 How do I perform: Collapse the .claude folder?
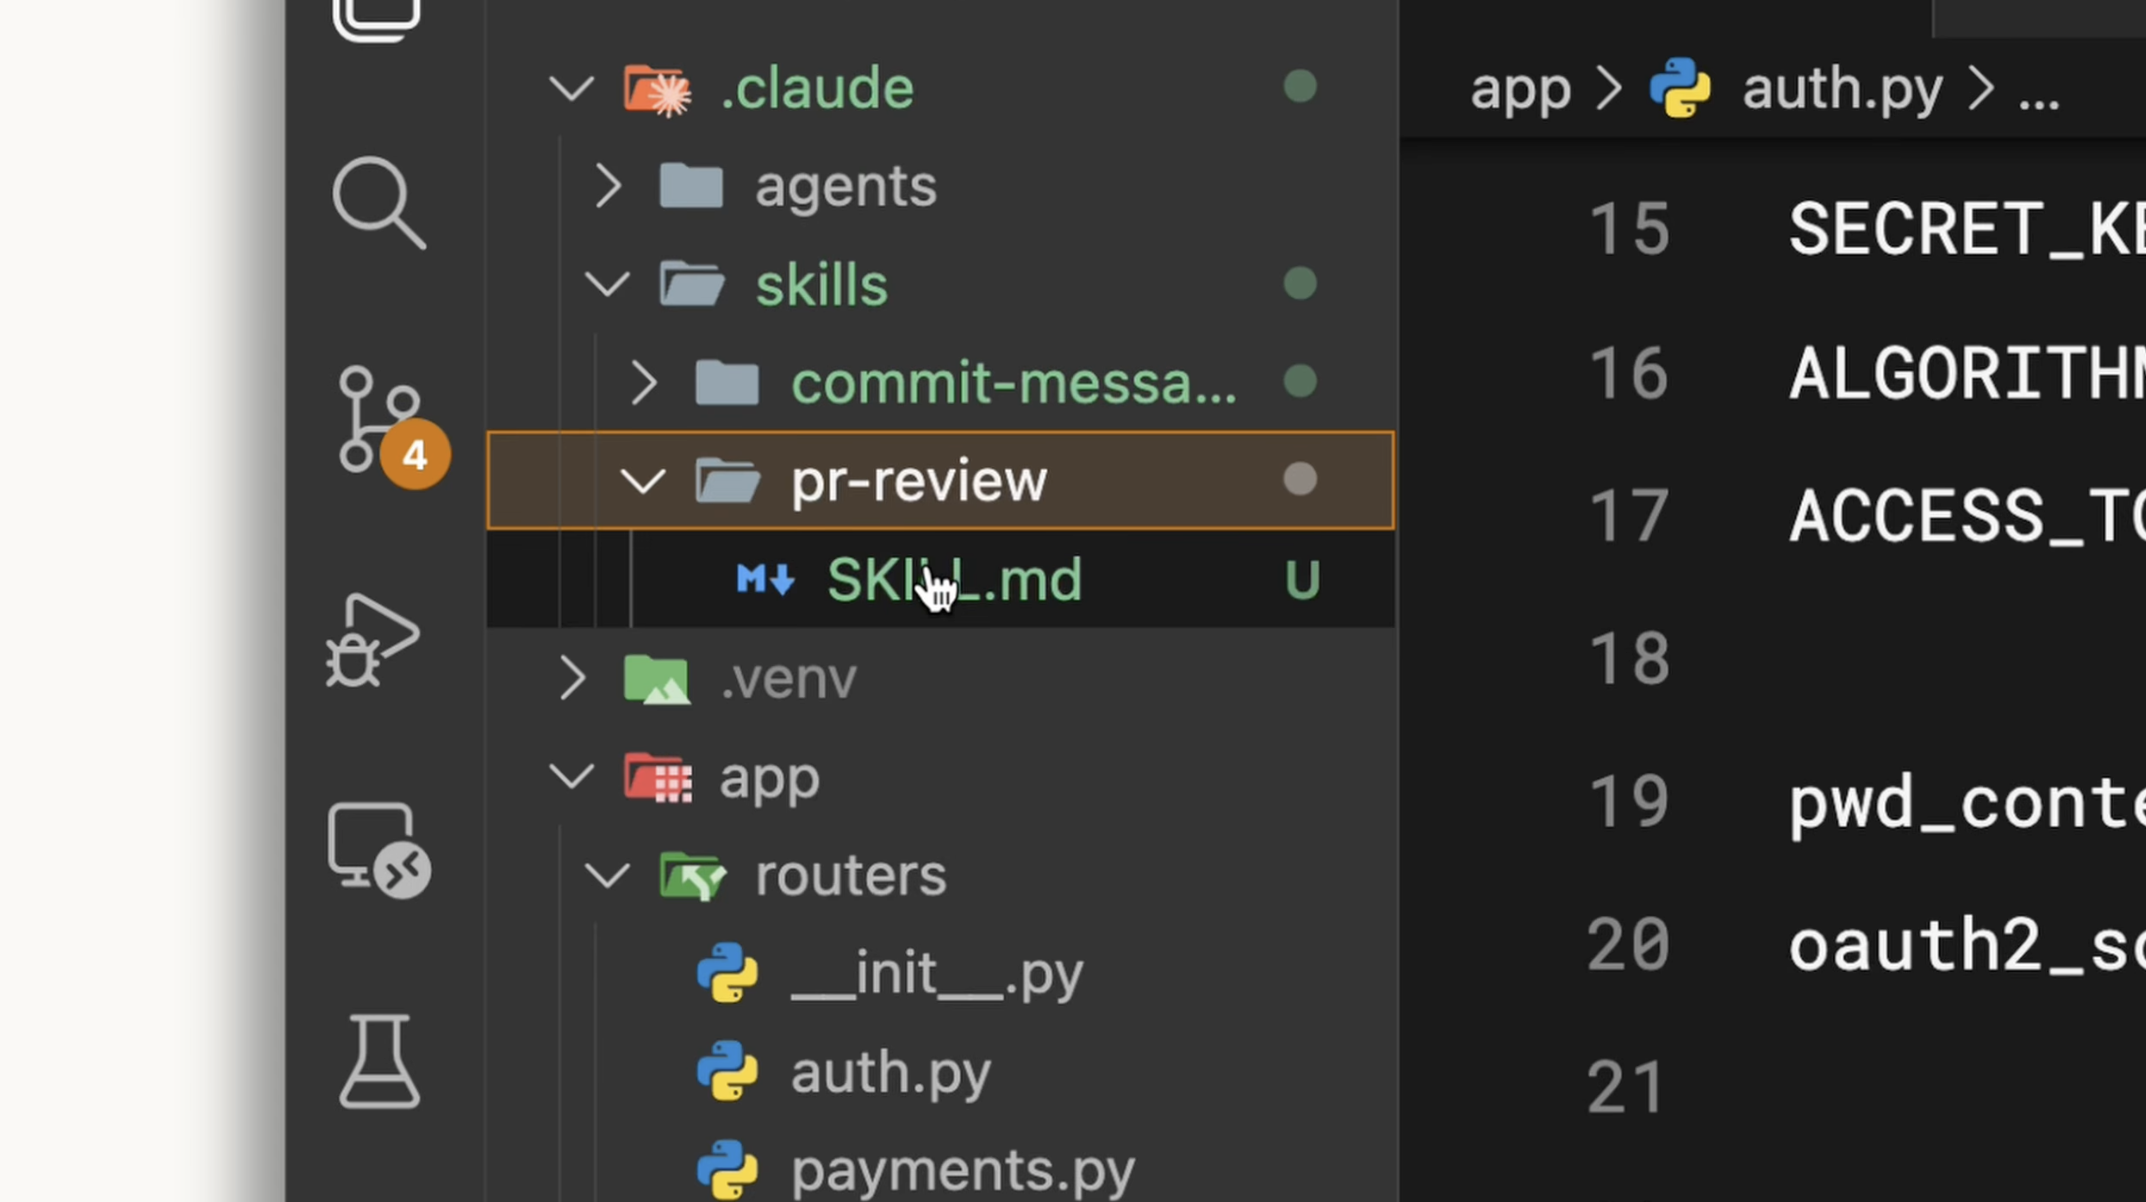click(572, 88)
